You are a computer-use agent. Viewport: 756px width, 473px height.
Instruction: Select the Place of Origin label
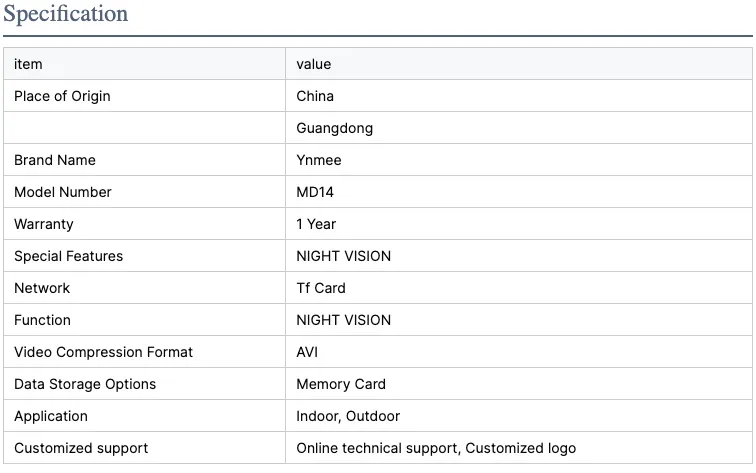(x=62, y=96)
